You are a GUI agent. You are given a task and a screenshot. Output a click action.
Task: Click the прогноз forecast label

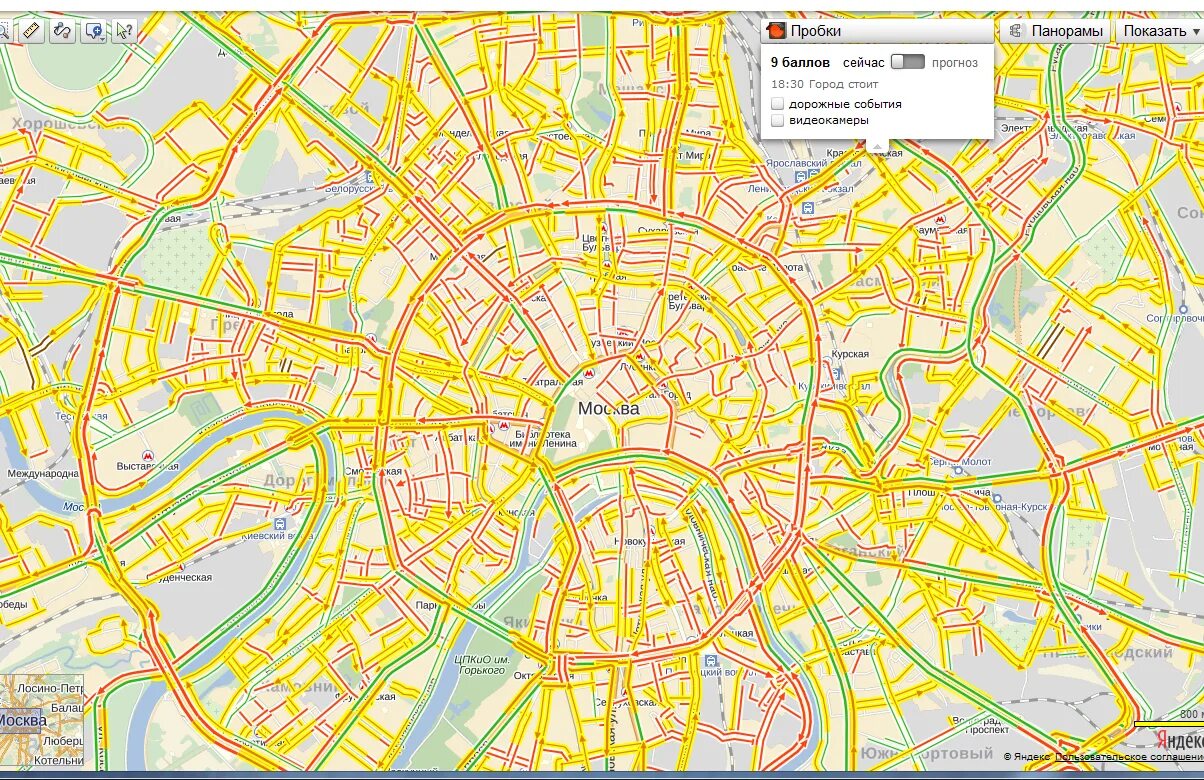tap(955, 63)
